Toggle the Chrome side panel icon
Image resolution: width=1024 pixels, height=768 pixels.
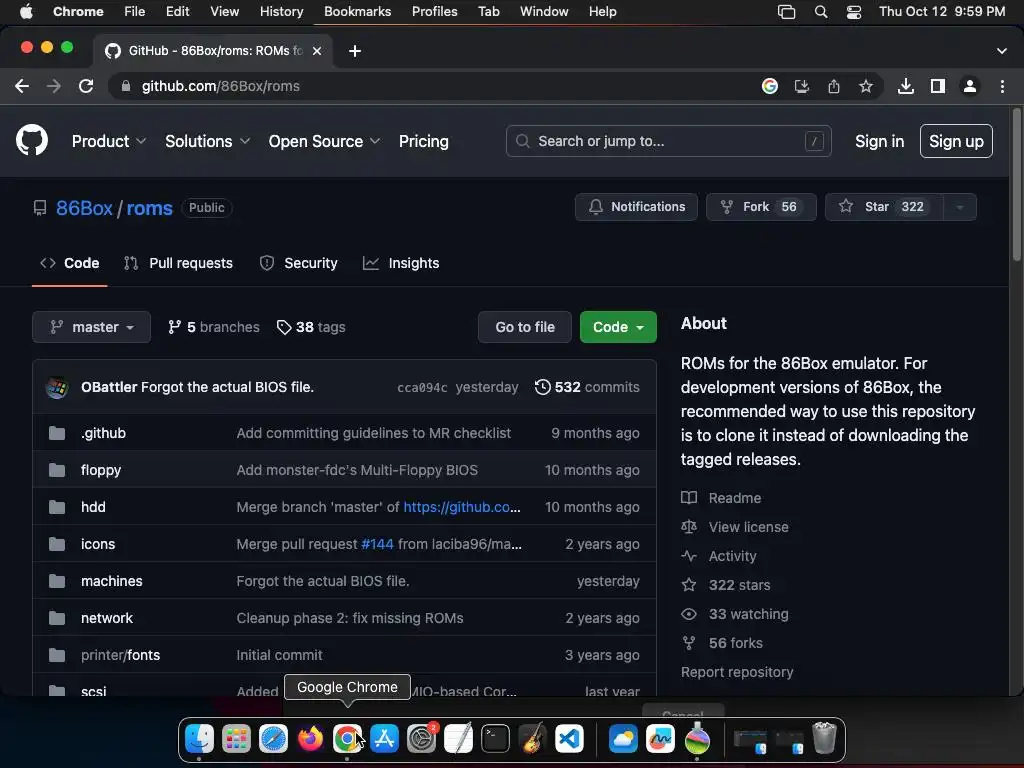point(938,86)
